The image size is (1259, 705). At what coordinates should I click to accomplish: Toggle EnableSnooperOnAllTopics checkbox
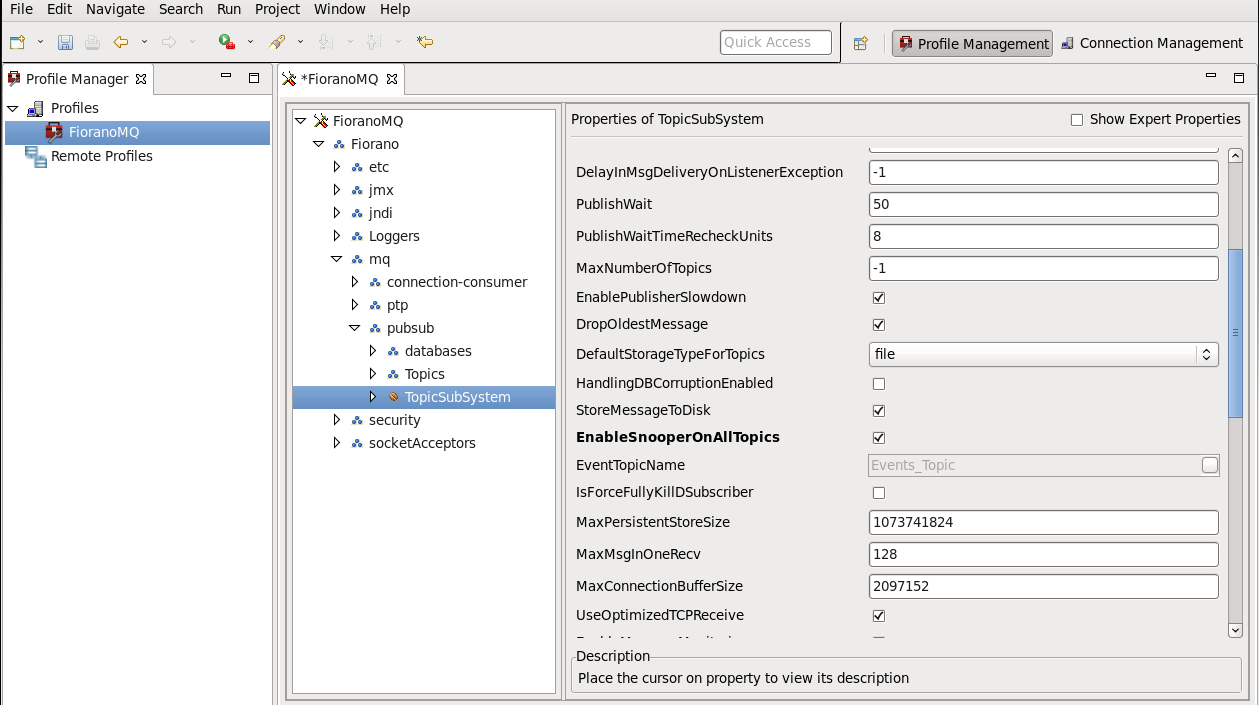click(879, 438)
